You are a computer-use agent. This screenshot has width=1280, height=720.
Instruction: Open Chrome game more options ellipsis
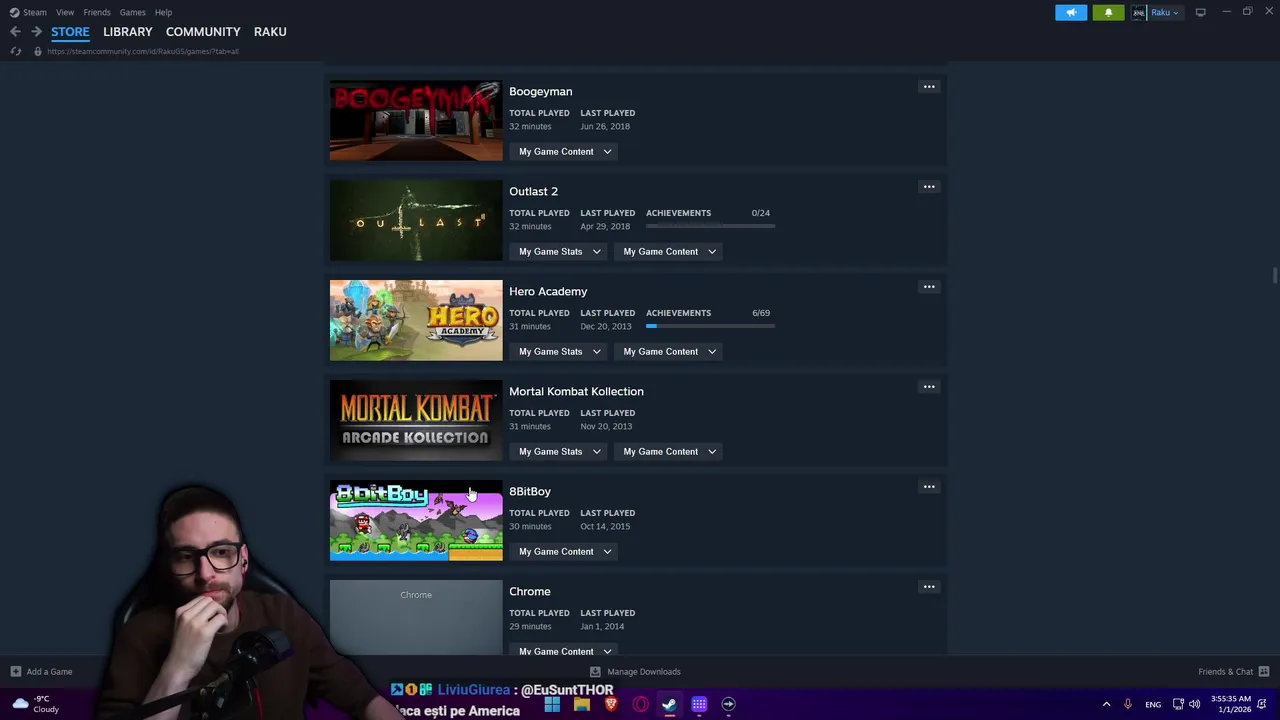[929, 587]
